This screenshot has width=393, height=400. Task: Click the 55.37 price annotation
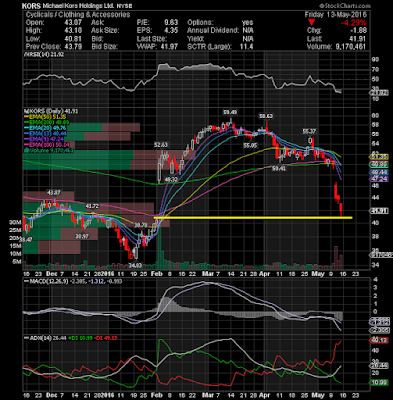[310, 131]
